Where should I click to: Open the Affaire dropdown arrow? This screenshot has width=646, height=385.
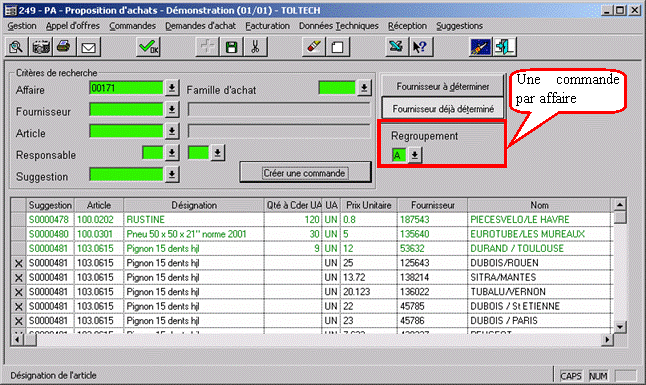pyautogui.click(x=172, y=88)
